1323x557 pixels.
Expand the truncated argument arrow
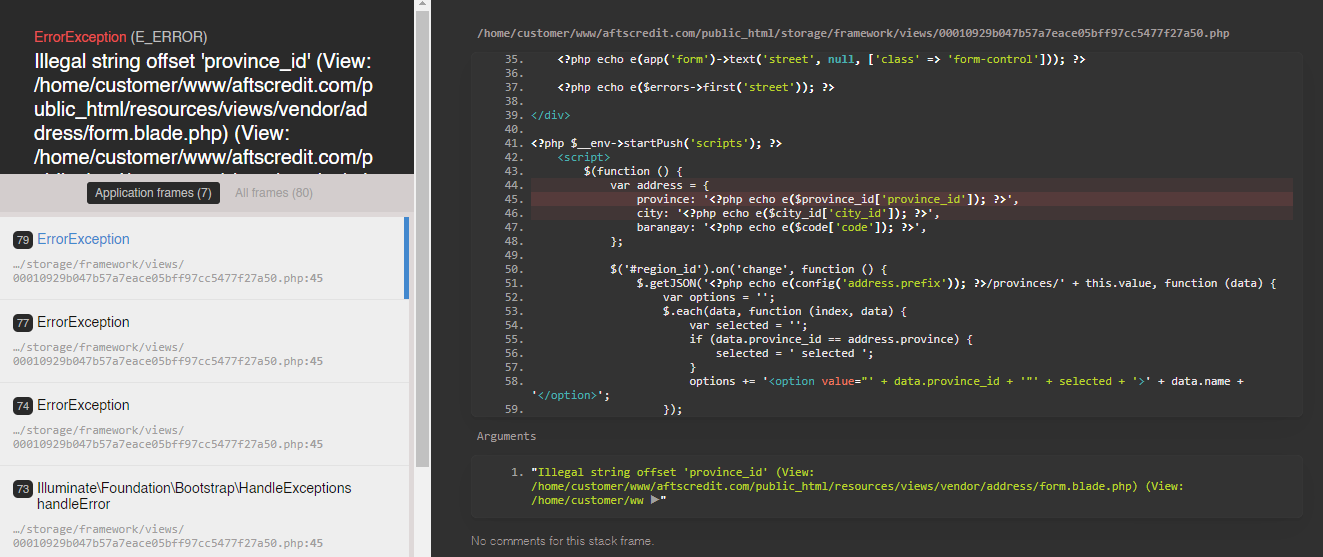pyautogui.click(x=656, y=500)
